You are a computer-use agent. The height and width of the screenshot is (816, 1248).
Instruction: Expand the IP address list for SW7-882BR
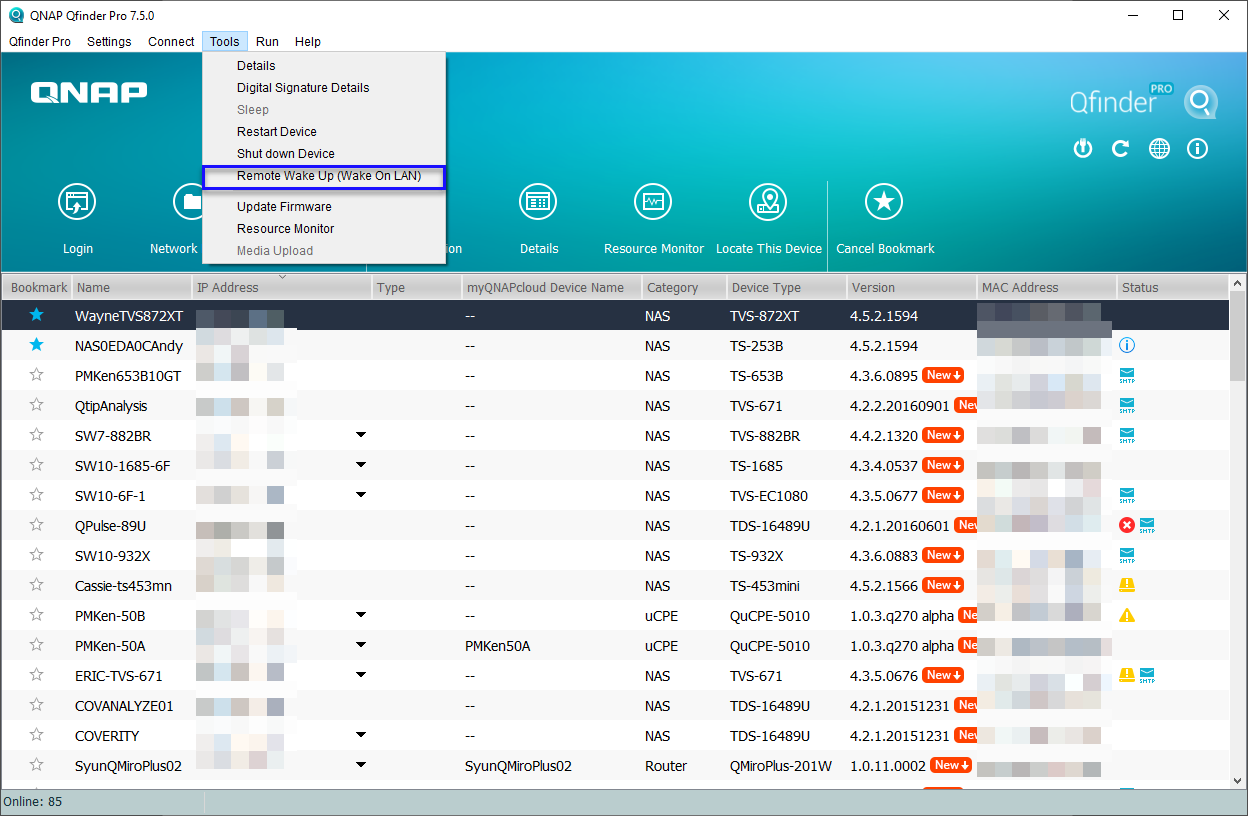[361, 435]
